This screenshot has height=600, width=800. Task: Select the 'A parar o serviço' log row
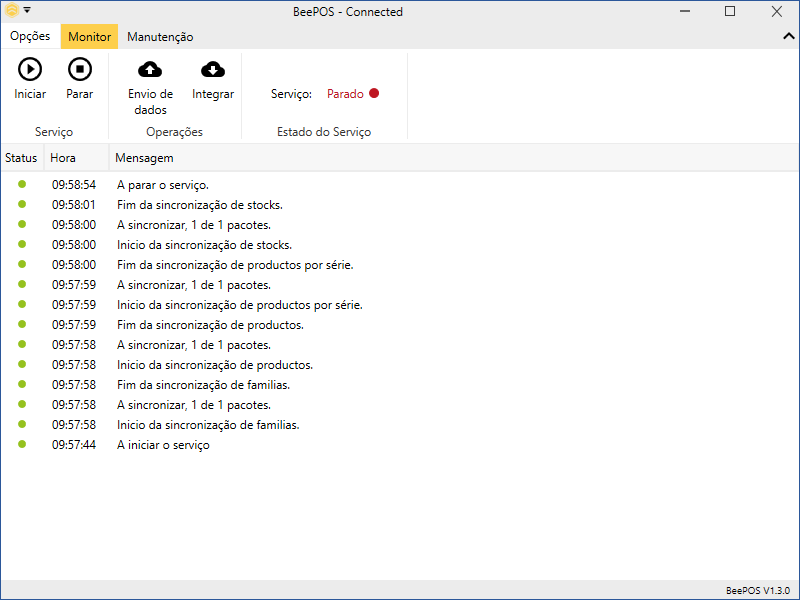tap(162, 185)
